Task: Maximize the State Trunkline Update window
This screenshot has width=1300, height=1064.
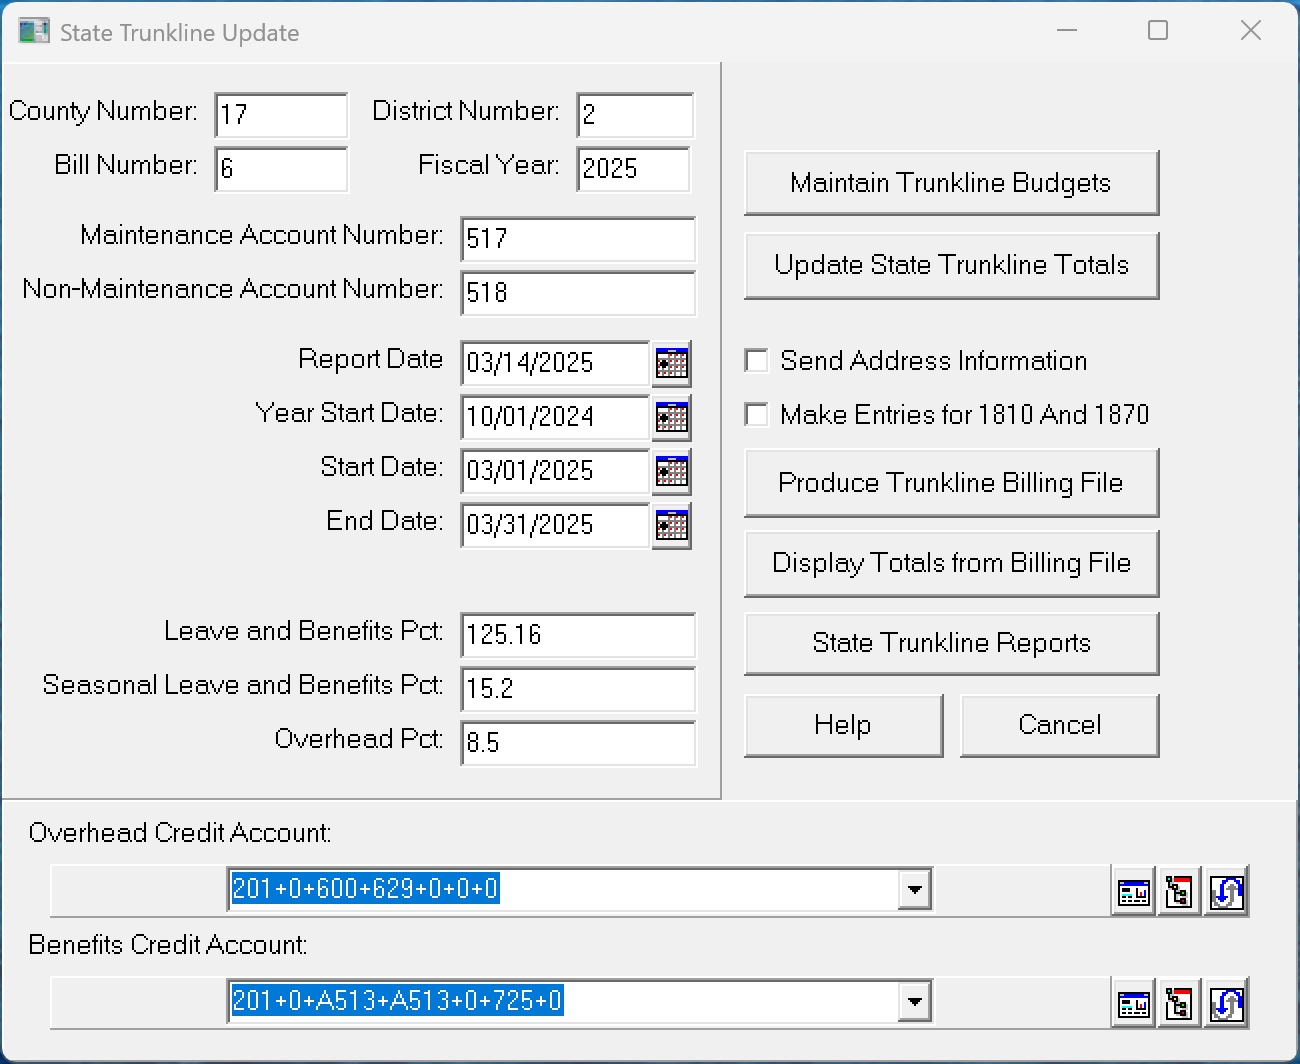Action: click(x=1158, y=31)
